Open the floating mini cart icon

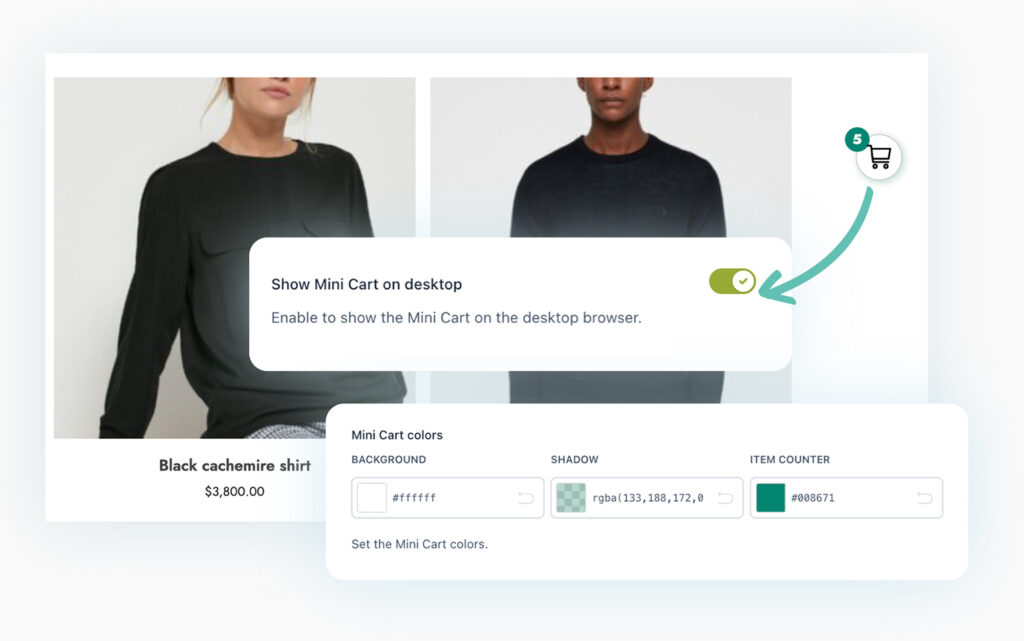tap(879, 157)
